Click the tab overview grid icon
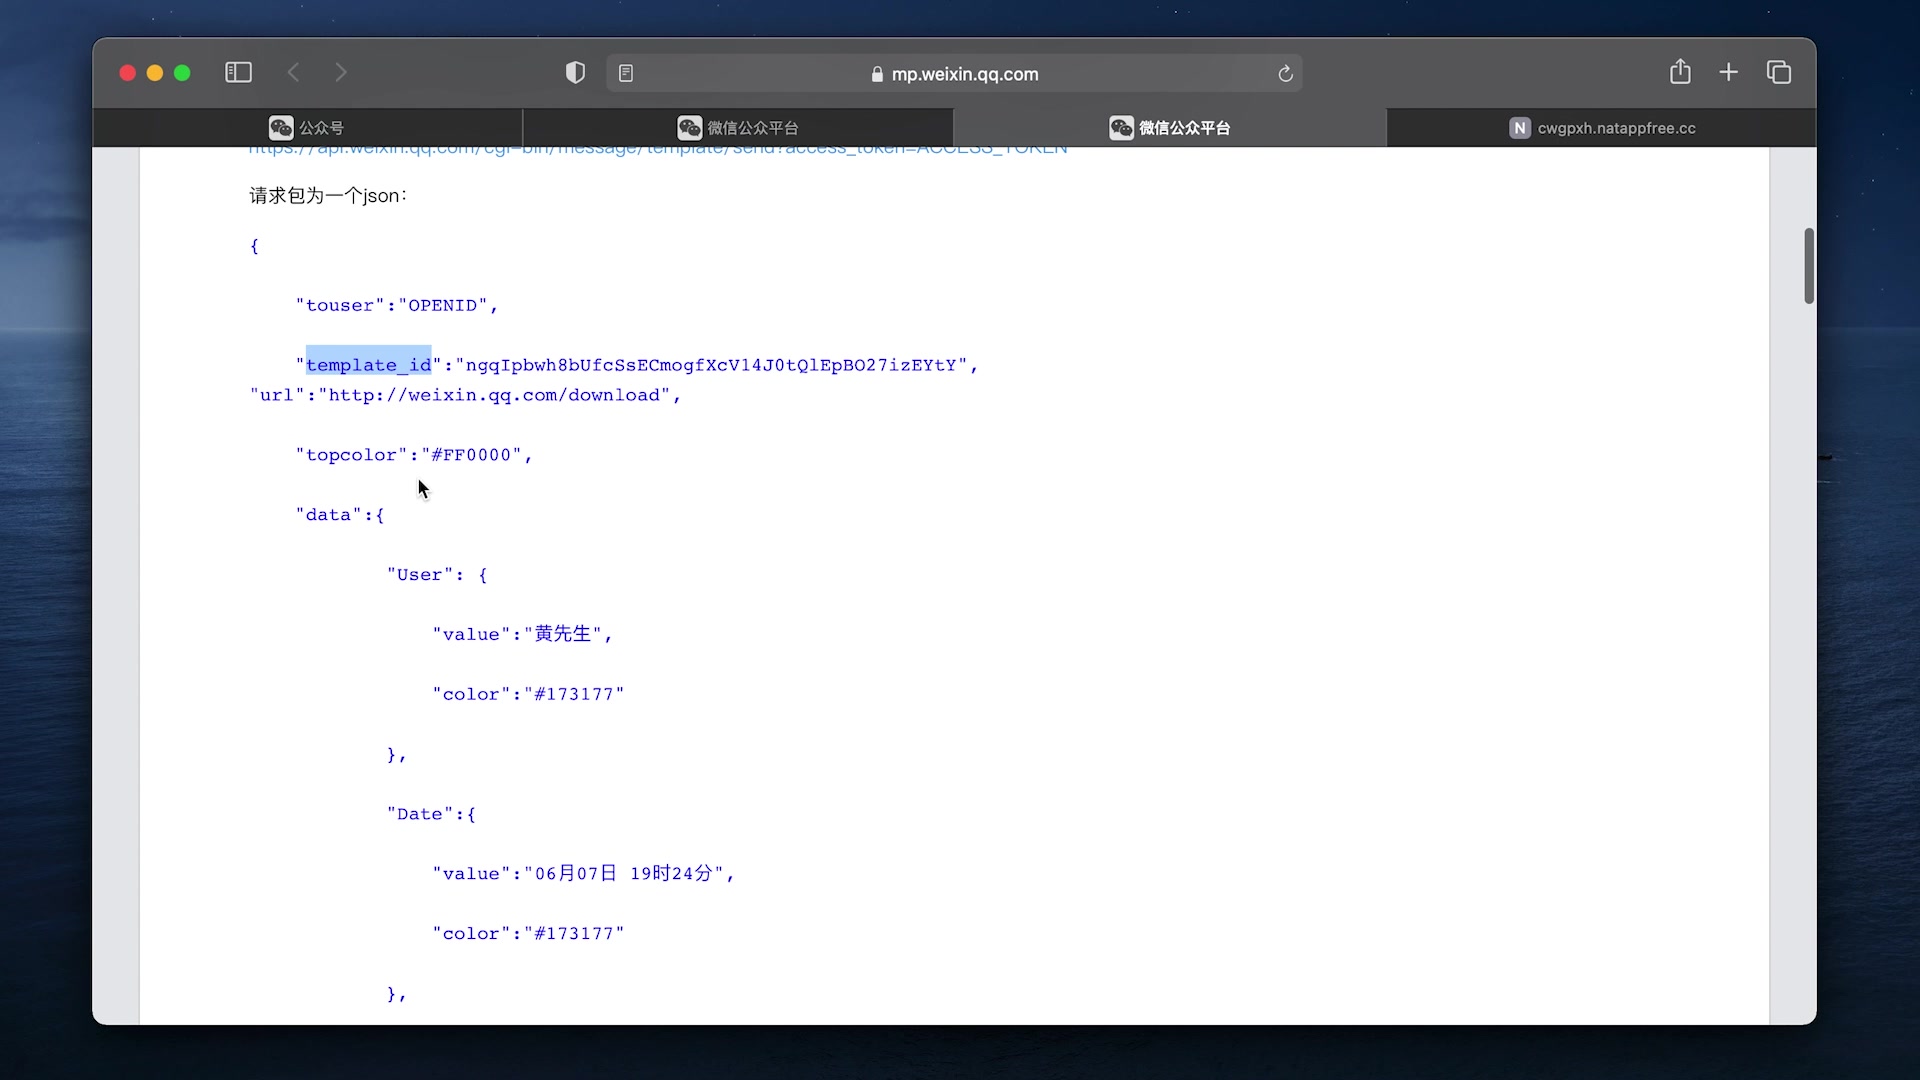Image resolution: width=1920 pixels, height=1080 pixels. click(1779, 73)
